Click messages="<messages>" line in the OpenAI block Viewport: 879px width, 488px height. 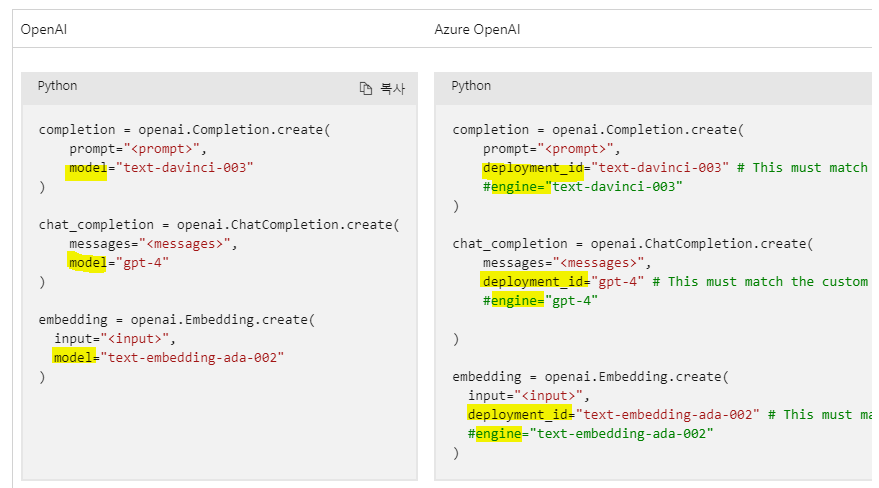click(153, 244)
